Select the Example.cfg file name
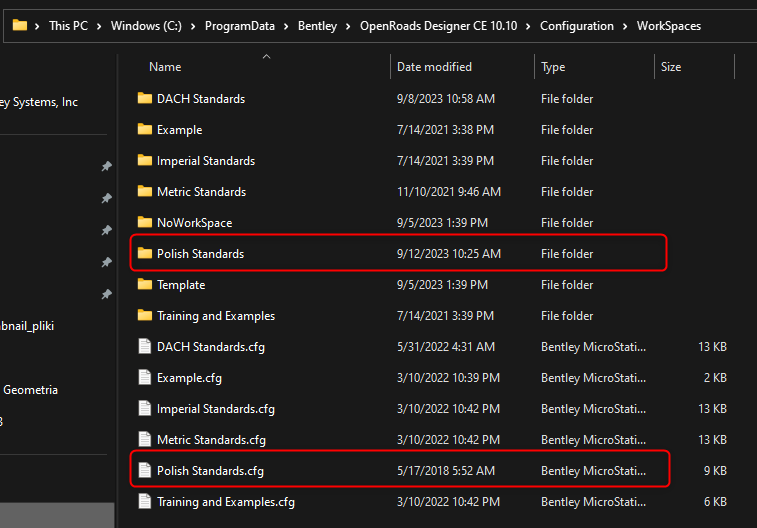The image size is (757, 528). click(x=189, y=378)
